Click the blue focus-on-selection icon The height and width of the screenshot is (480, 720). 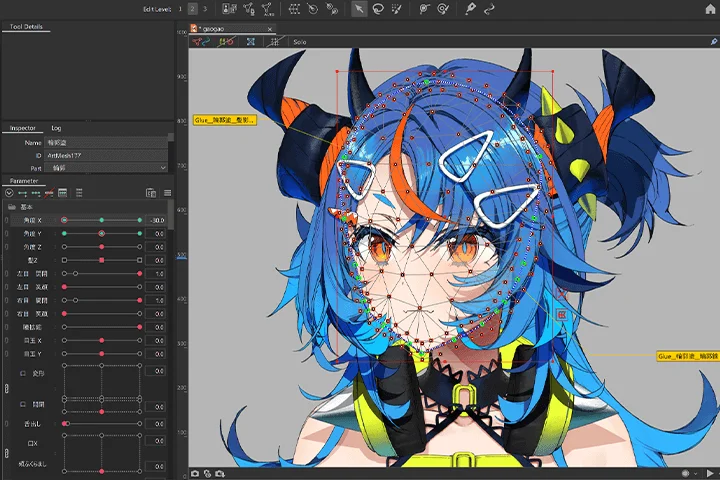click(251, 42)
